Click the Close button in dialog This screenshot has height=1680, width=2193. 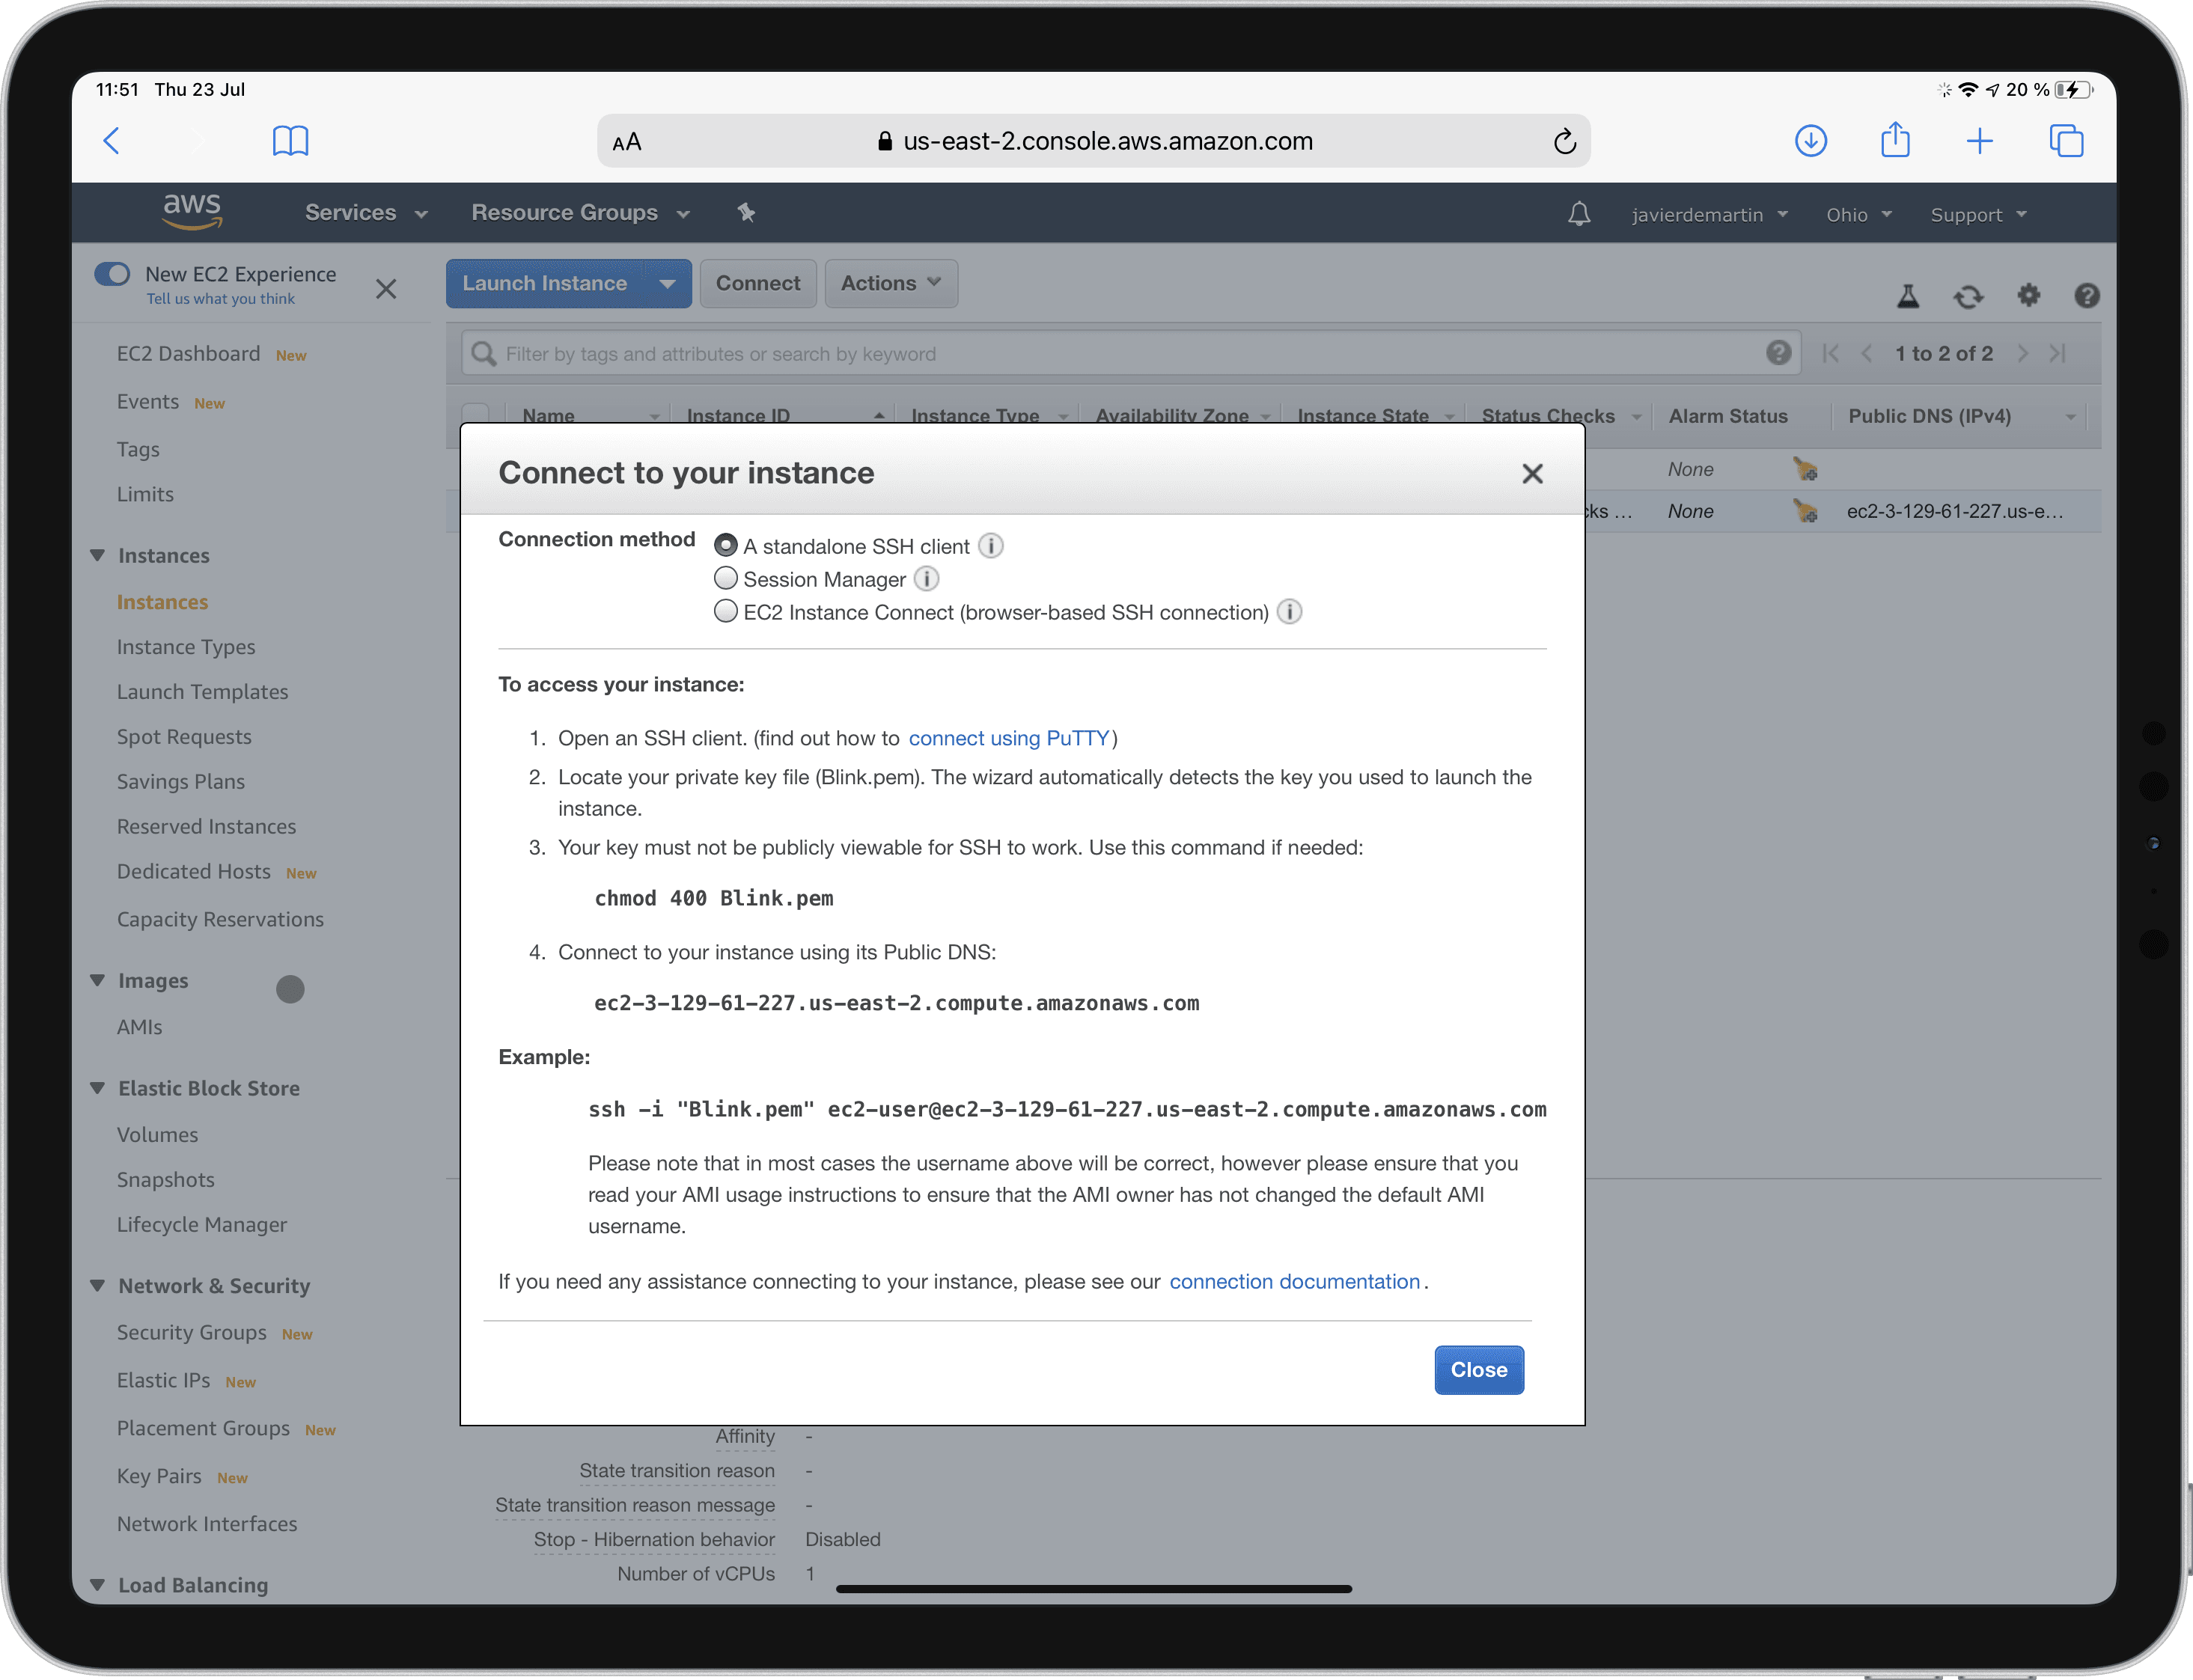coord(1479,1370)
